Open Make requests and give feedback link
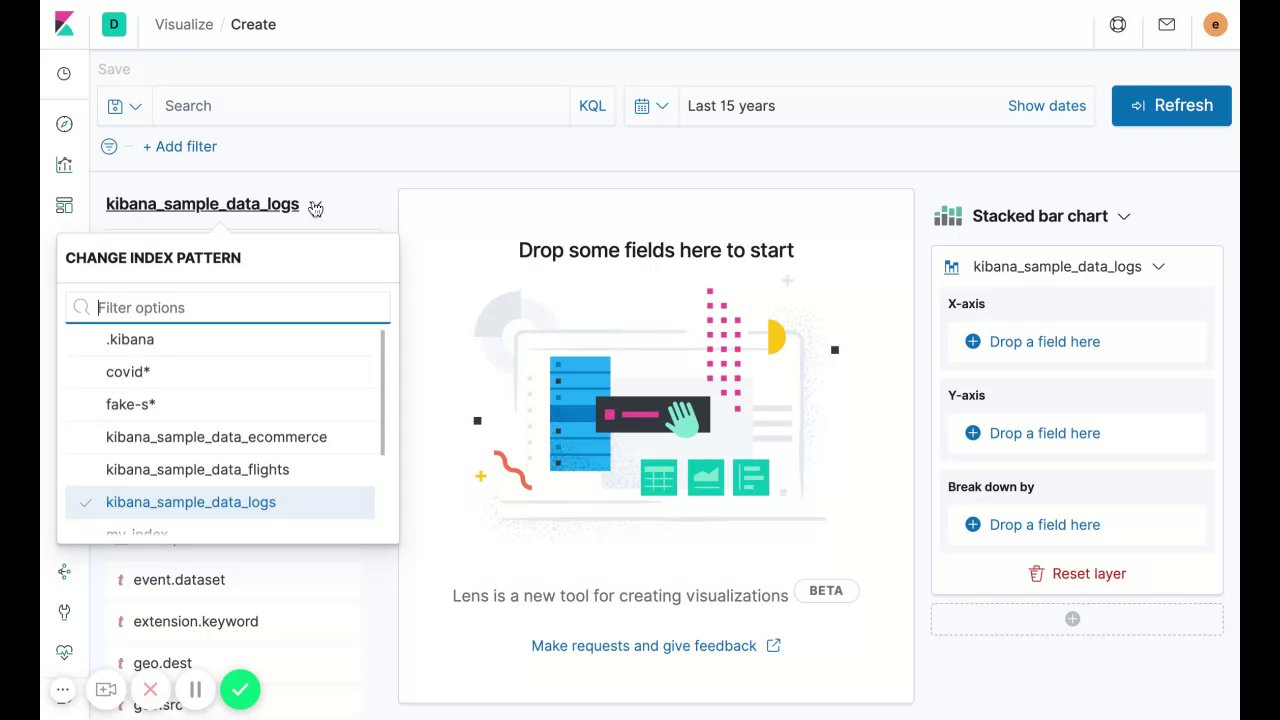Image resolution: width=1280 pixels, height=720 pixels. point(656,646)
